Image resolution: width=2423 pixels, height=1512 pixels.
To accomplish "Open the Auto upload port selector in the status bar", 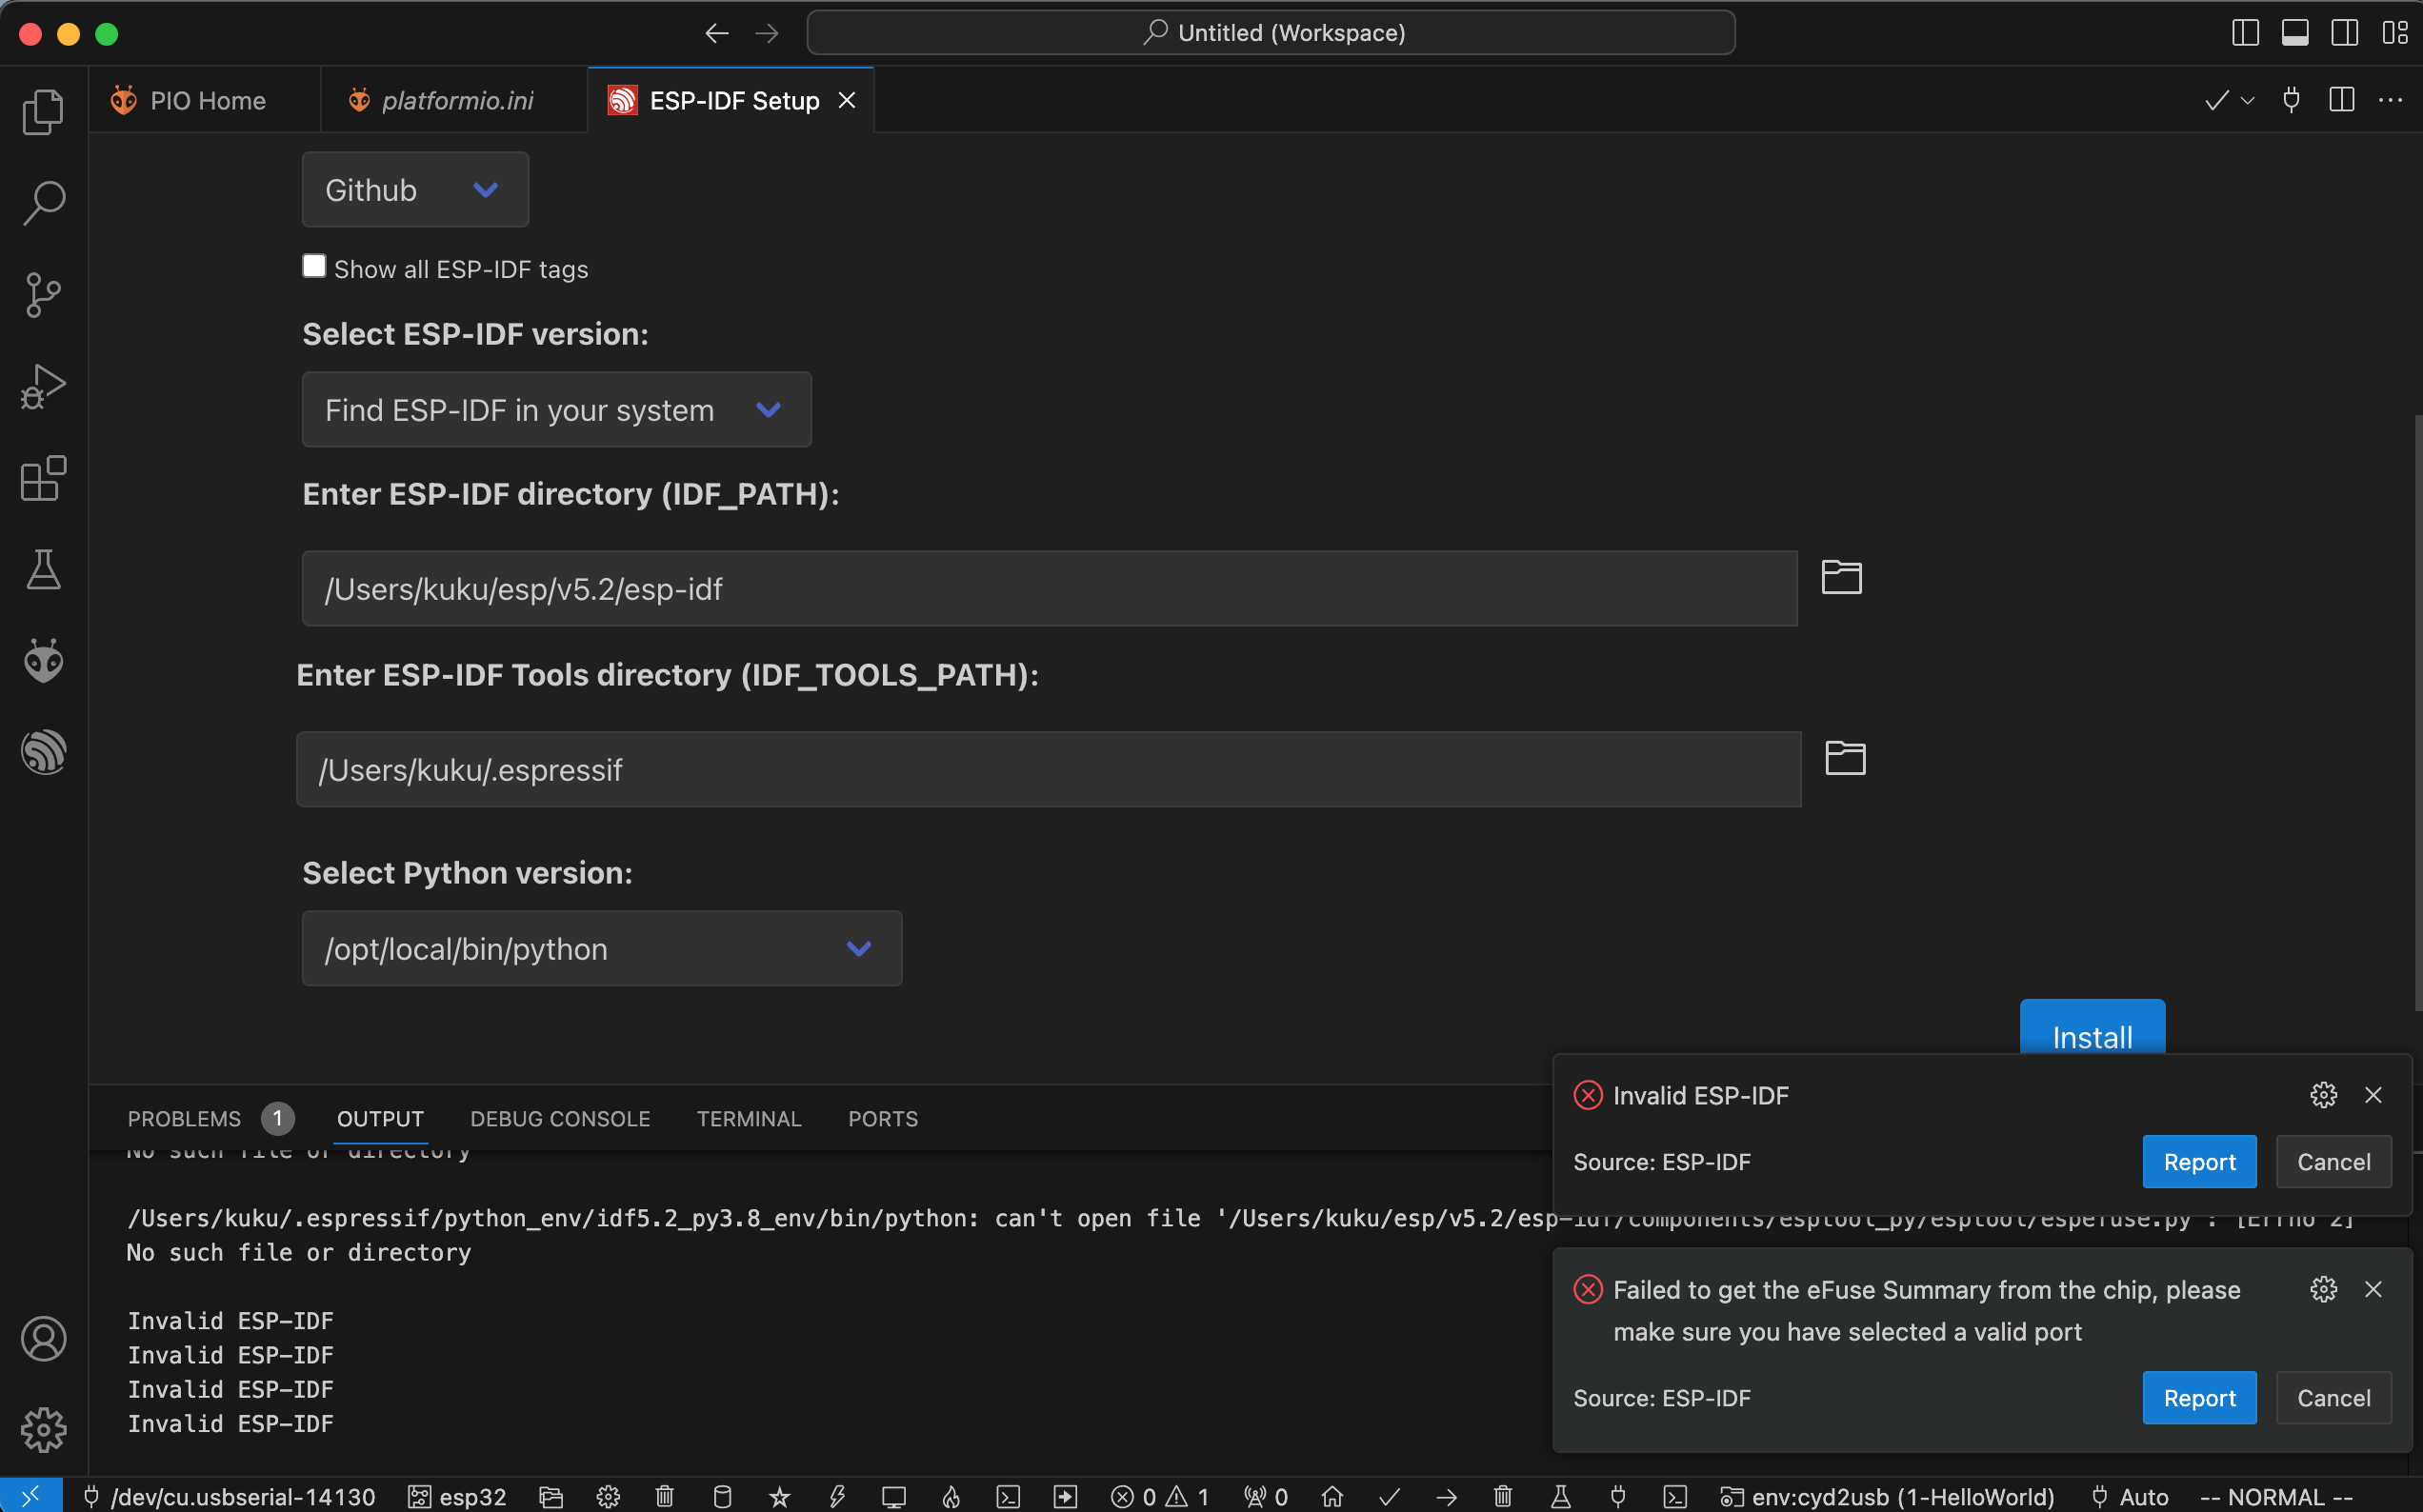I will coord(2130,1496).
